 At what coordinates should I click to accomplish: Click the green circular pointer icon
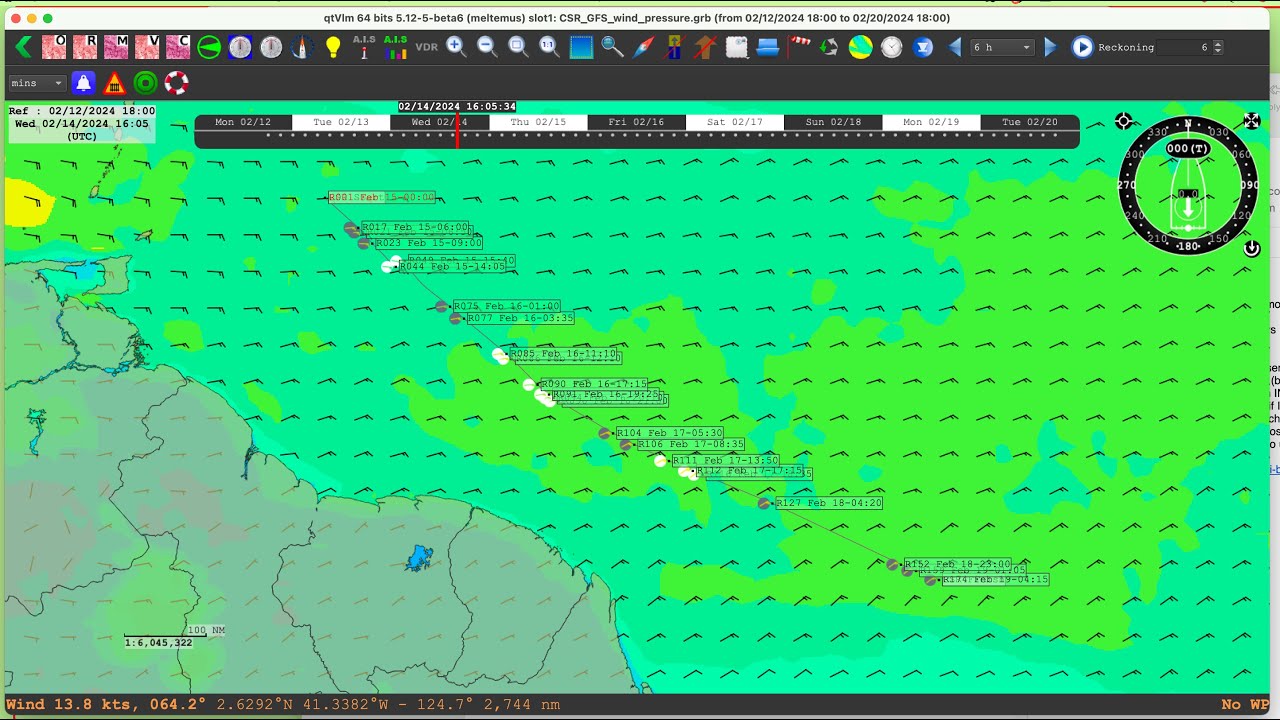tap(209, 47)
